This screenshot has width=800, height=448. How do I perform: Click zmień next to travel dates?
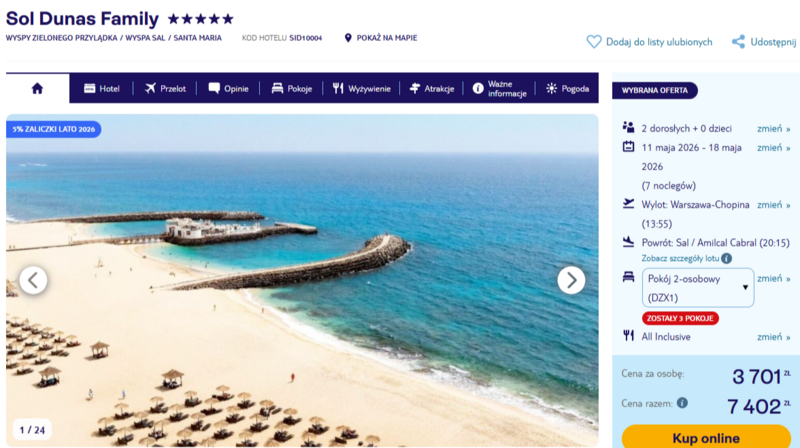click(x=773, y=147)
